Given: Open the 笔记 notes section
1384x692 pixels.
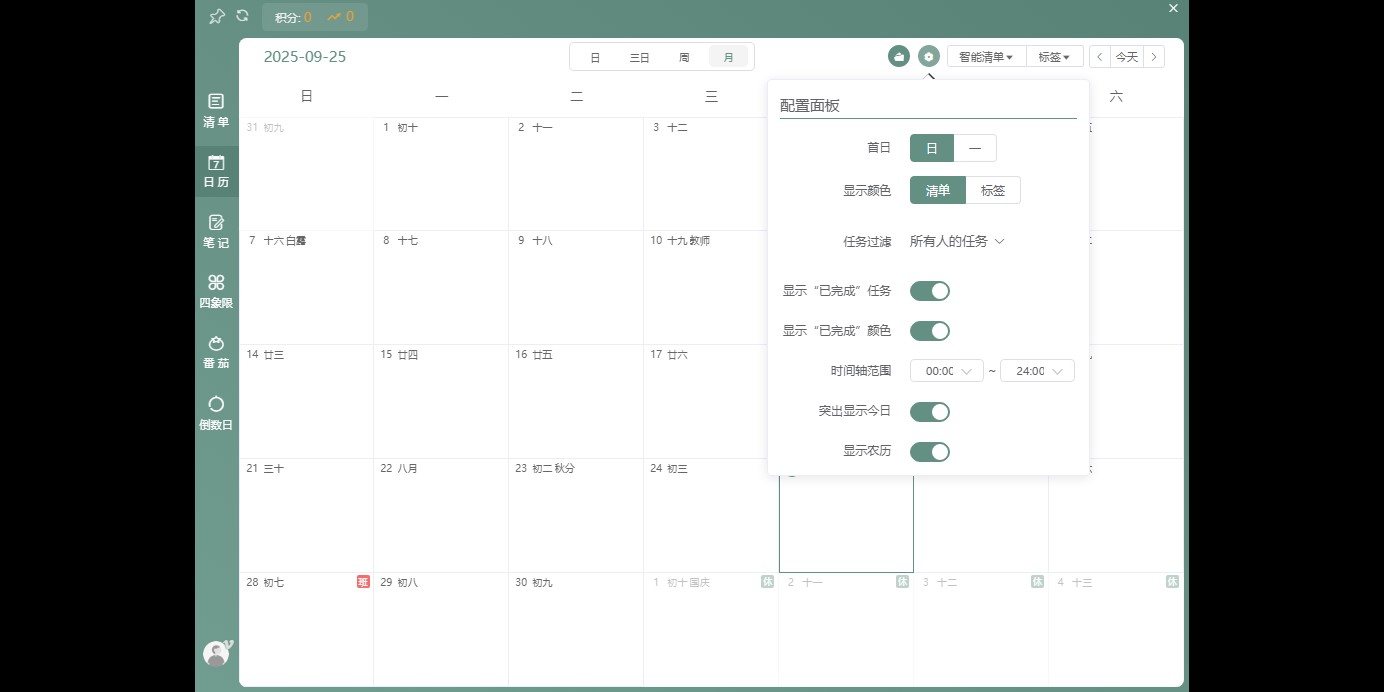Looking at the screenshot, I should click(x=216, y=231).
